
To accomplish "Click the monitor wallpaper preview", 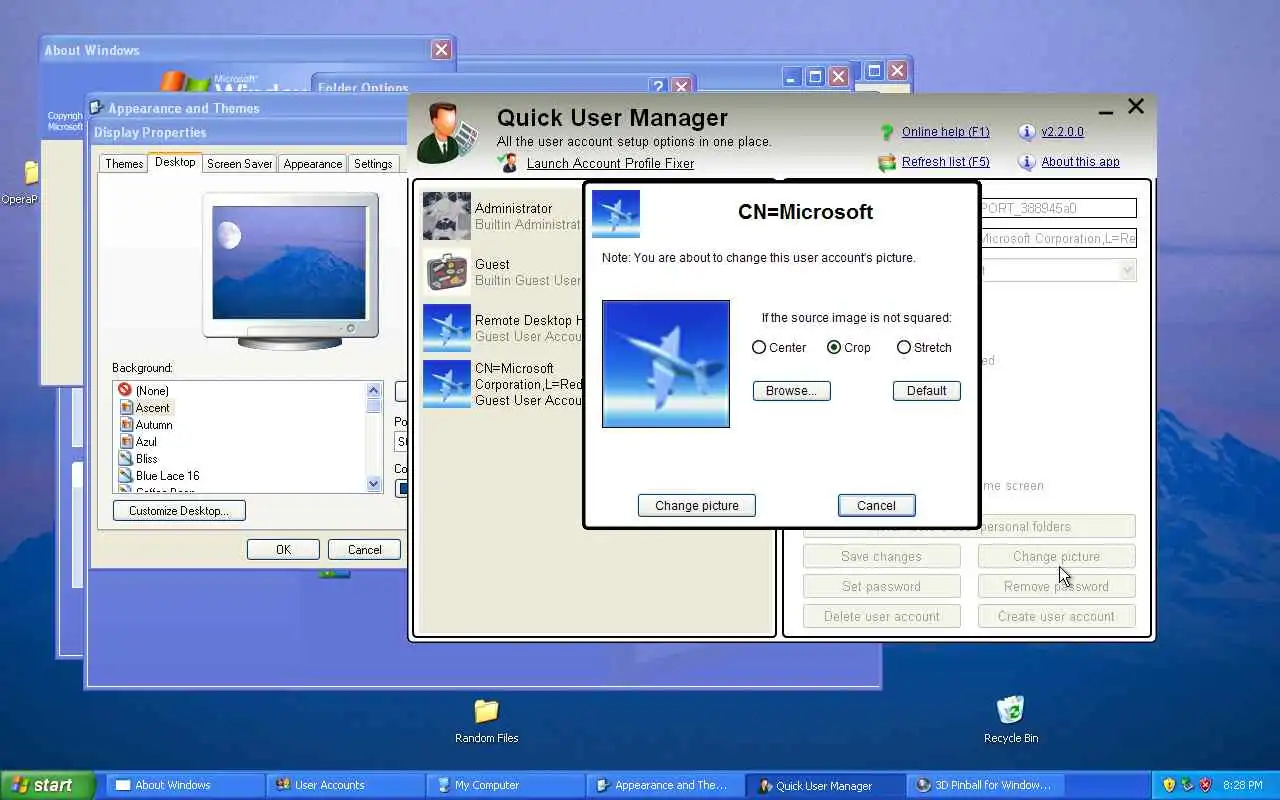I will (290, 264).
